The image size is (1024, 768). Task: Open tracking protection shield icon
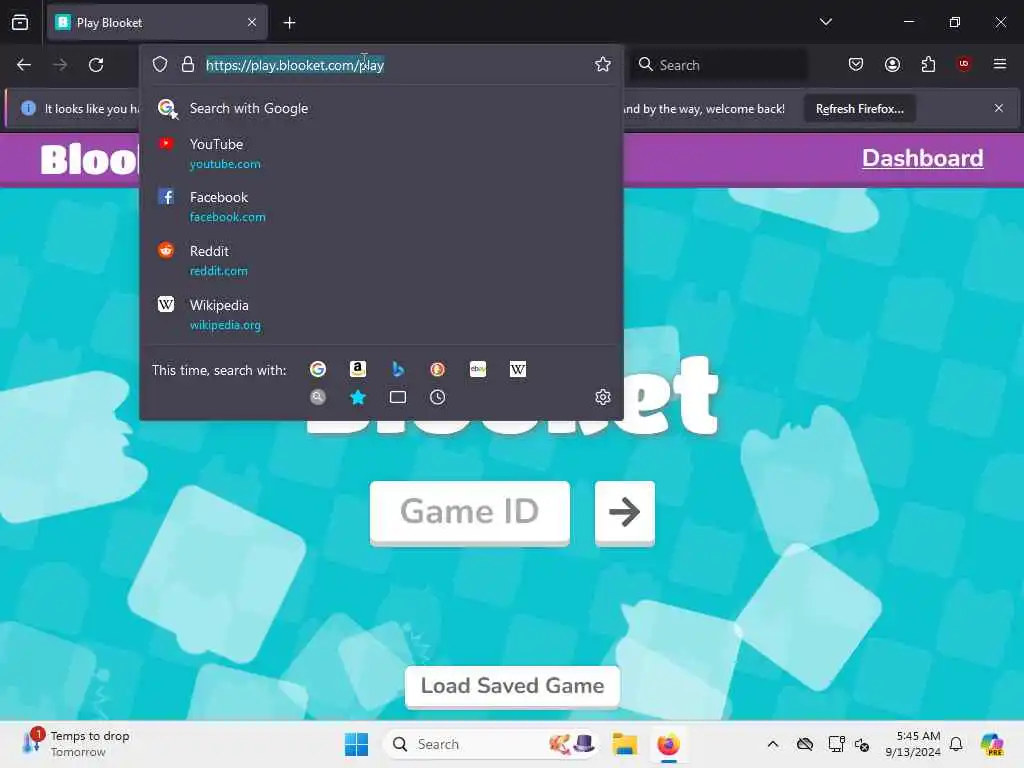coord(160,64)
